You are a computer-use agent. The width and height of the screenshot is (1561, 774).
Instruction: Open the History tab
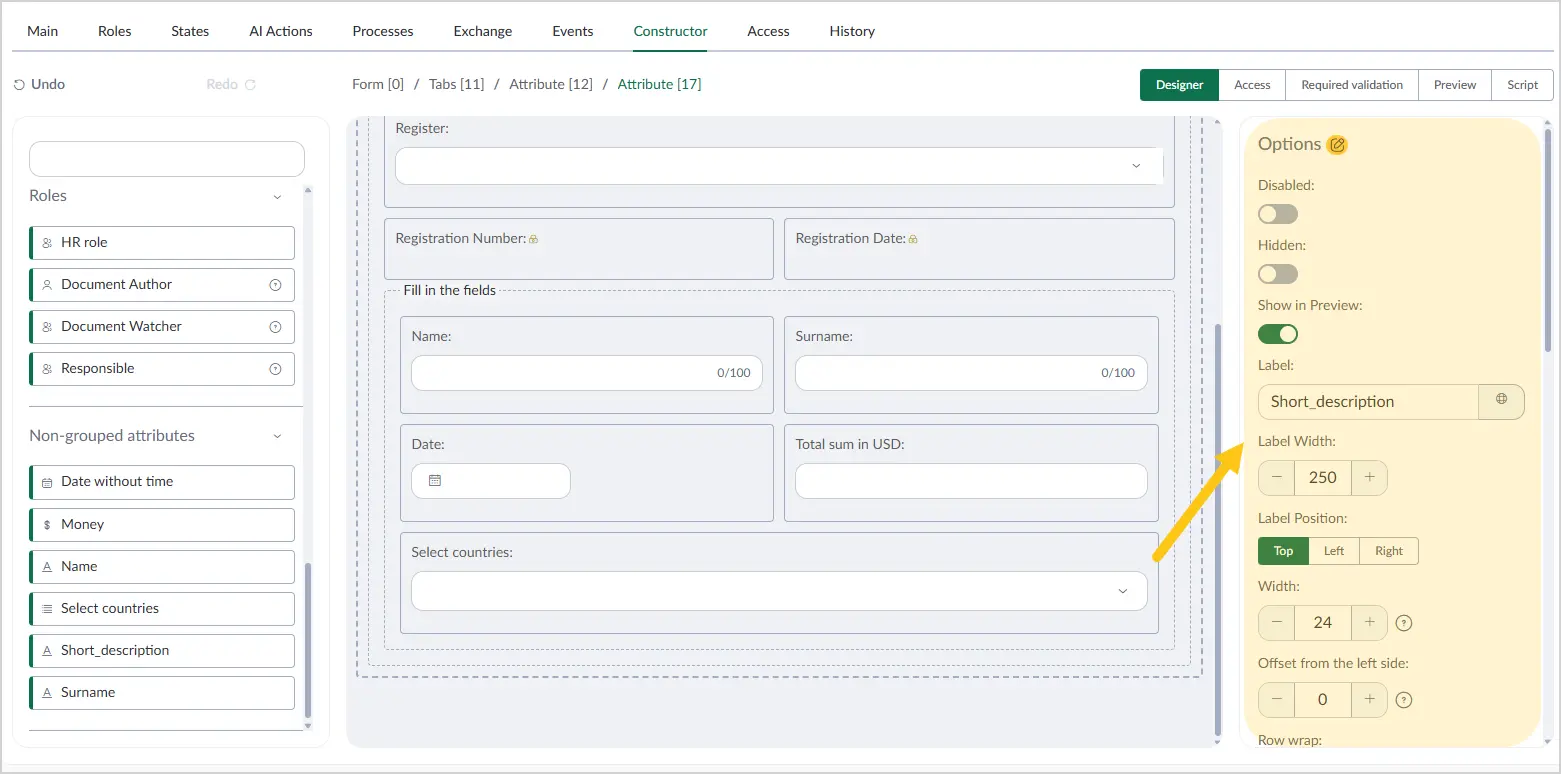852,31
